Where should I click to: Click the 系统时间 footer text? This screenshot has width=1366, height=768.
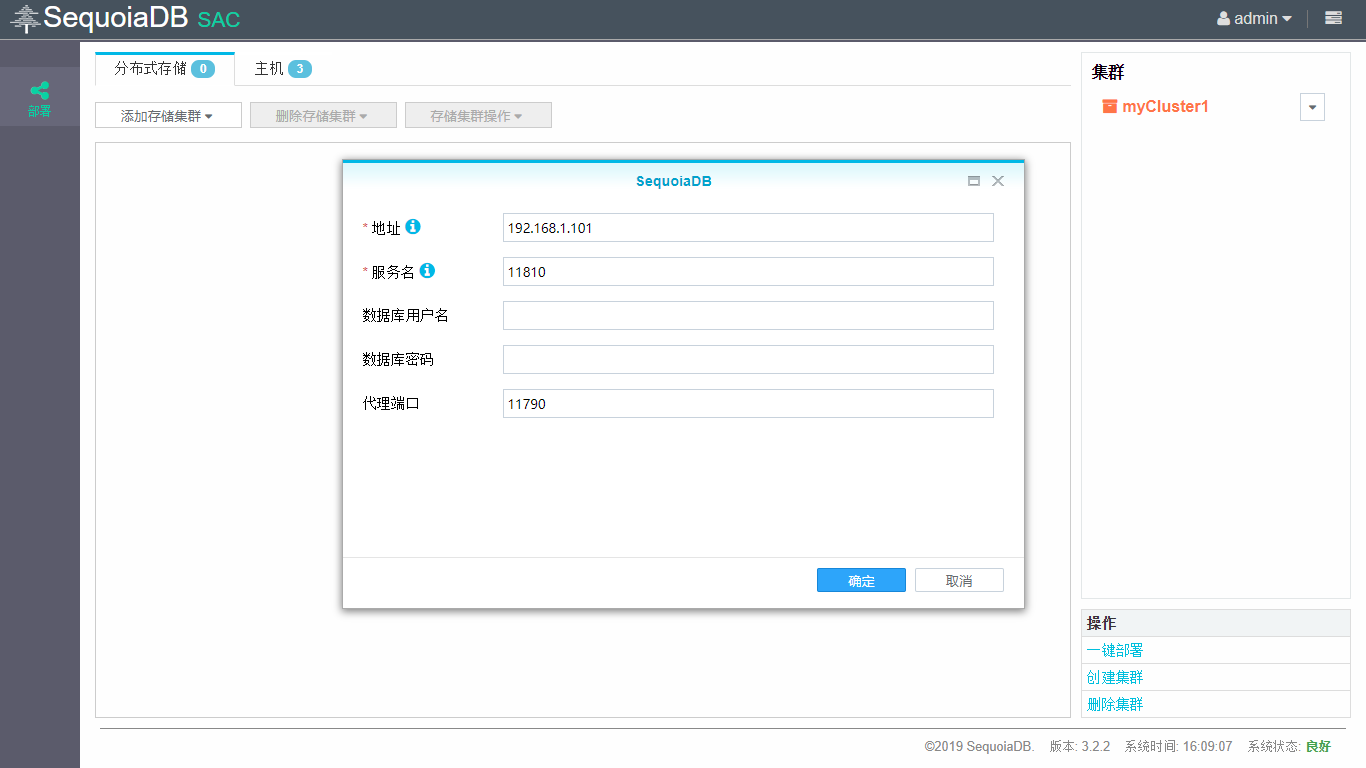(1178, 746)
